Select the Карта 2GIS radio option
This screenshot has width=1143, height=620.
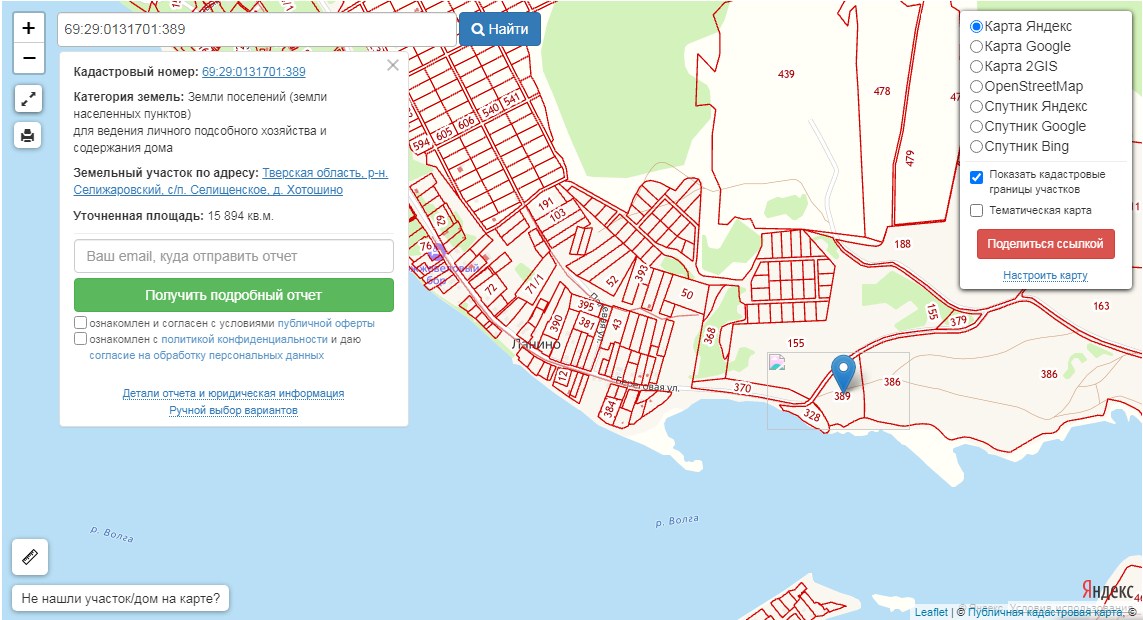tap(976, 66)
